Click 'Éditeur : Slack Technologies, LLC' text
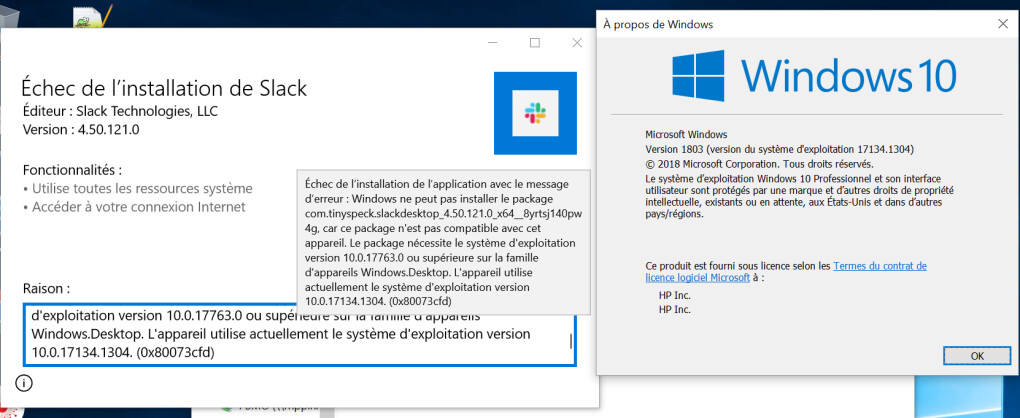The width and height of the screenshot is (1020, 418). tap(120, 111)
